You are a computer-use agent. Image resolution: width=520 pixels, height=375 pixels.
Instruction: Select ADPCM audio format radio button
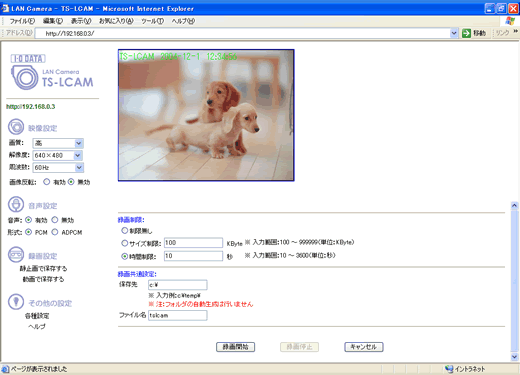(x=55, y=232)
